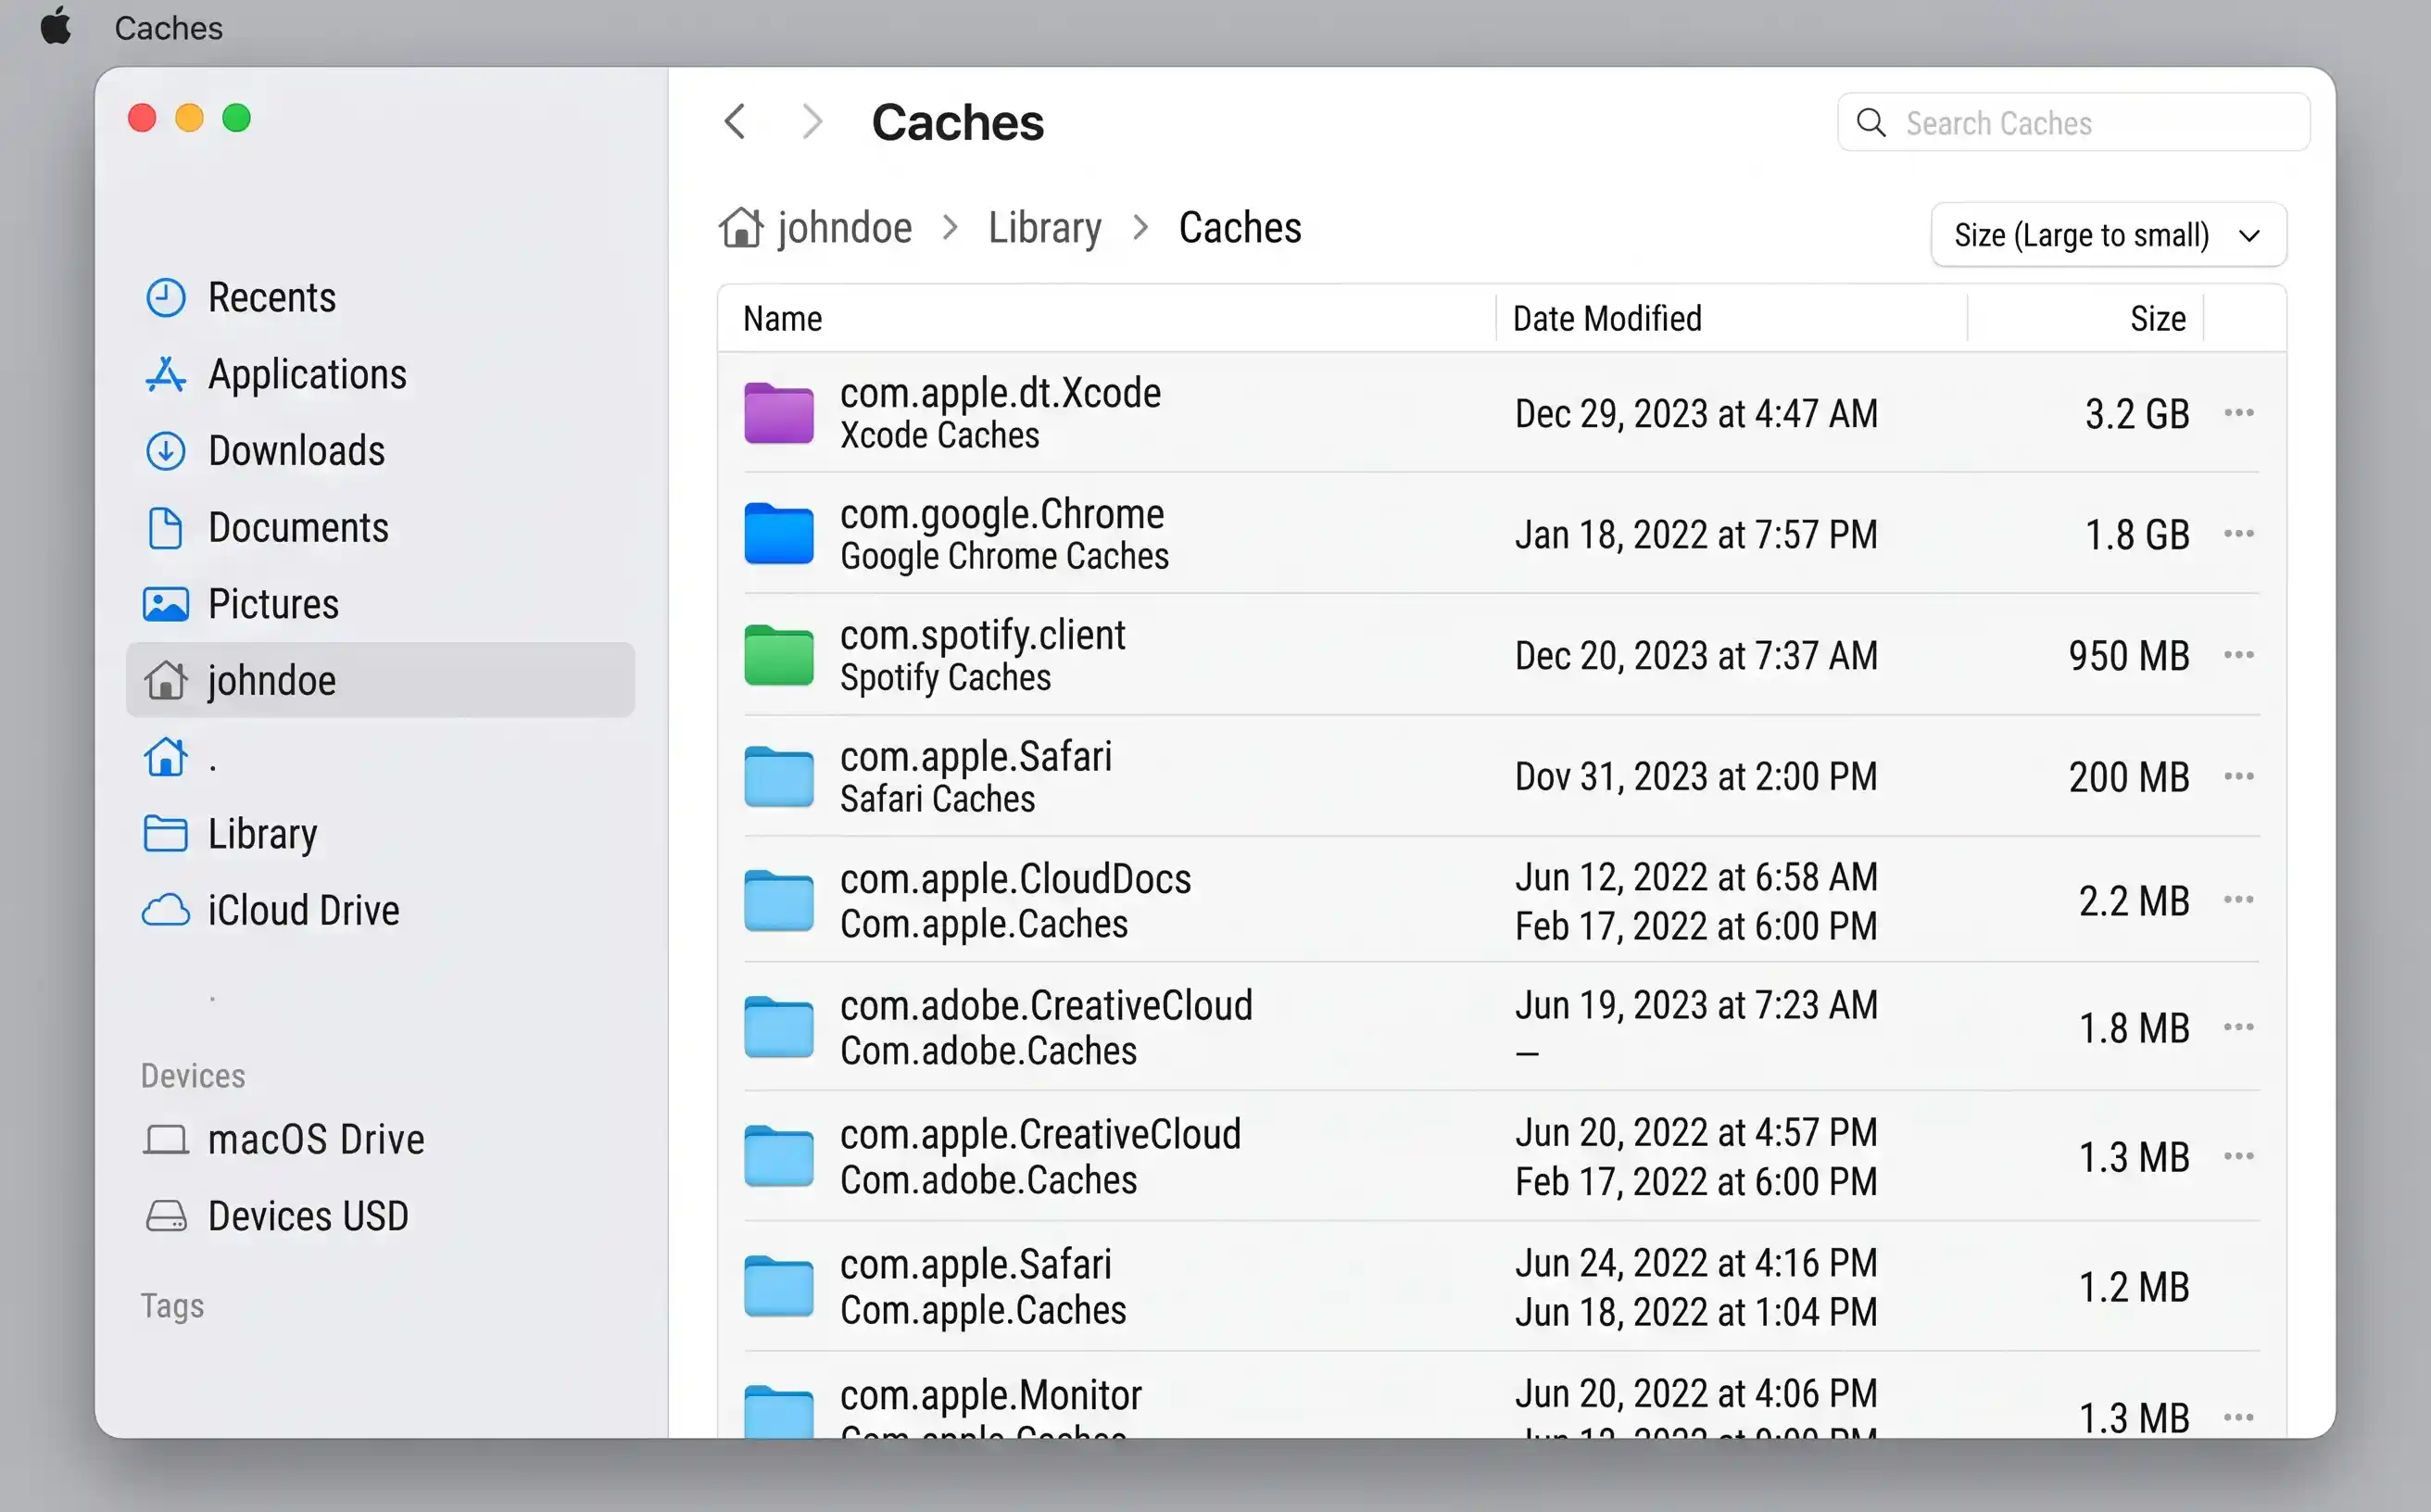The width and height of the screenshot is (2431, 1512).
Task: Navigate to Library in the breadcrumb
Action: point(1045,228)
